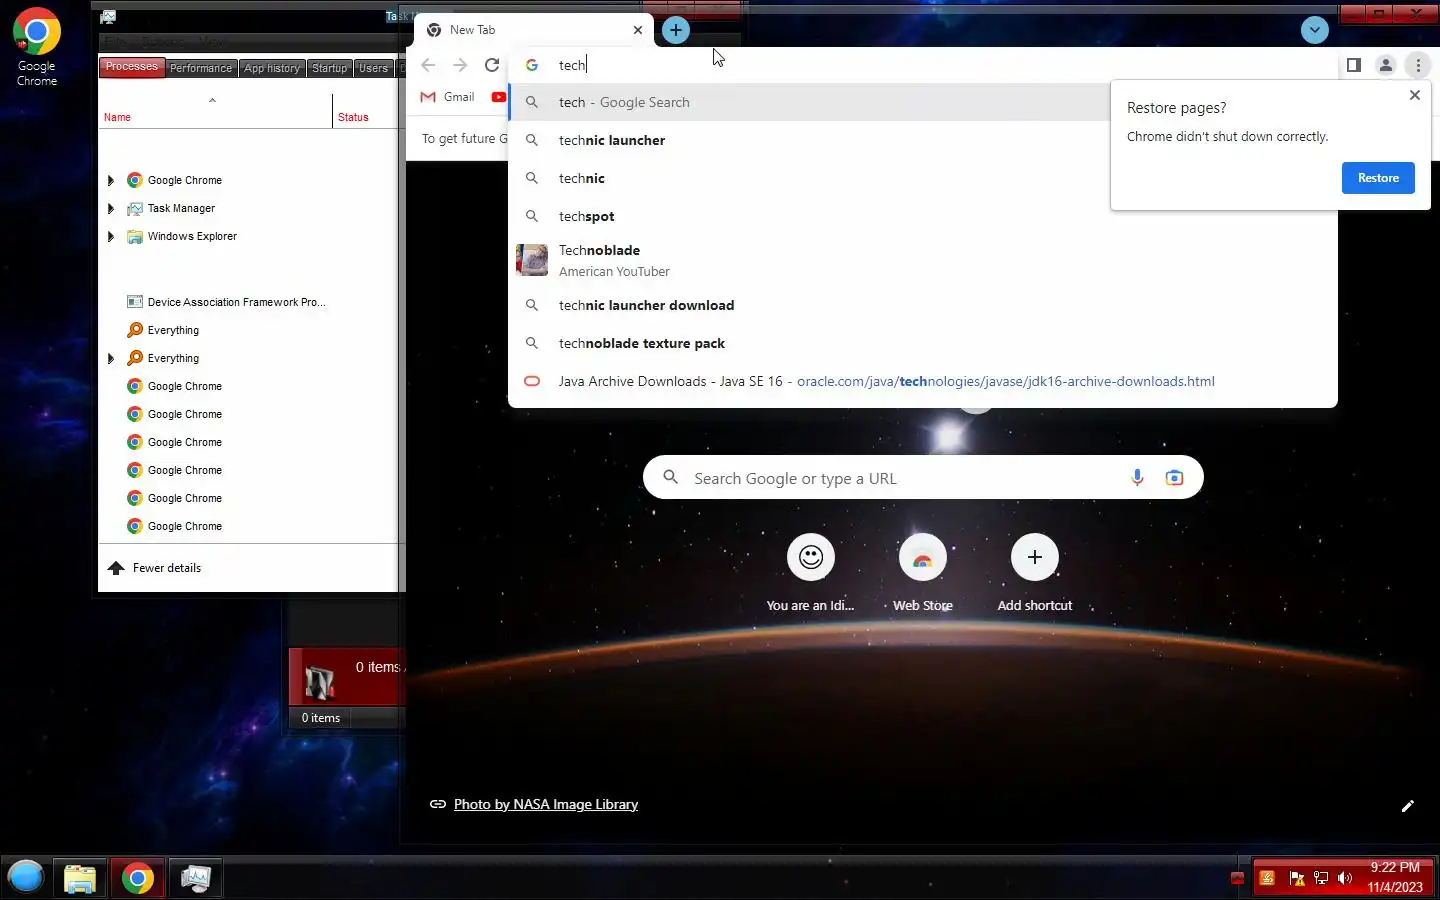Expand the Windows Explorer app group arrow
The height and width of the screenshot is (900, 1440).
(111, 236)
